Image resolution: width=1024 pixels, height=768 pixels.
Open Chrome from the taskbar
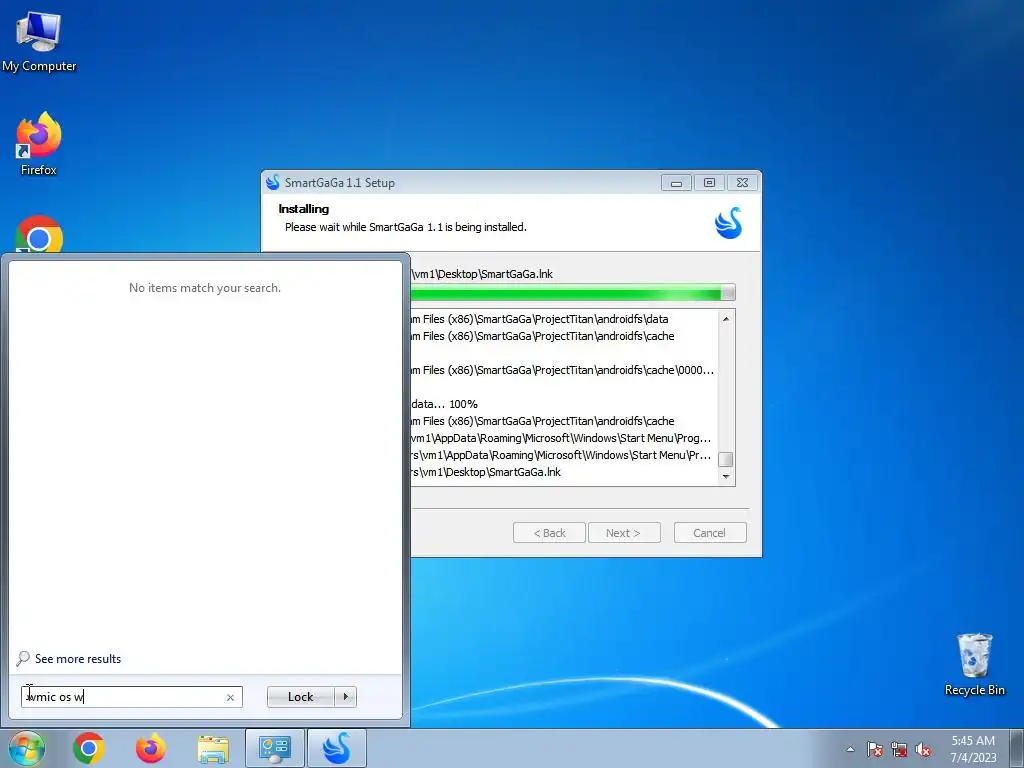point(89,748)
